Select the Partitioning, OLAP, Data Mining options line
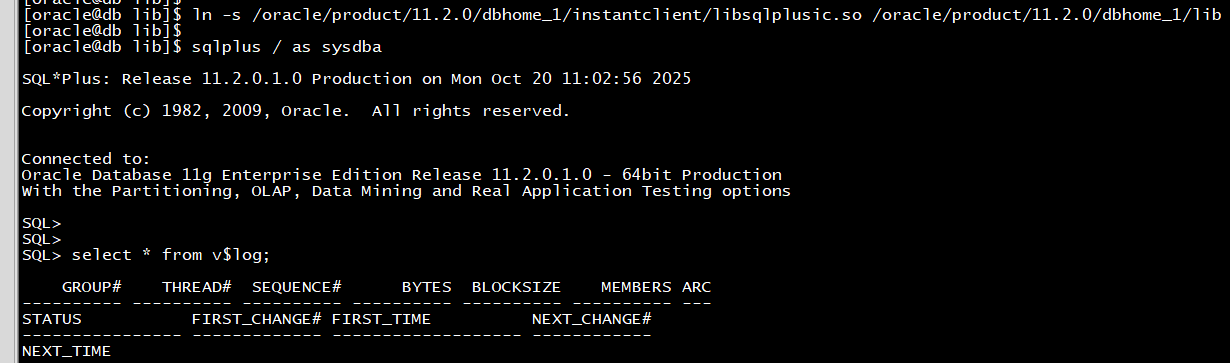Screen dimensions: 1230x363 point(406,191)
